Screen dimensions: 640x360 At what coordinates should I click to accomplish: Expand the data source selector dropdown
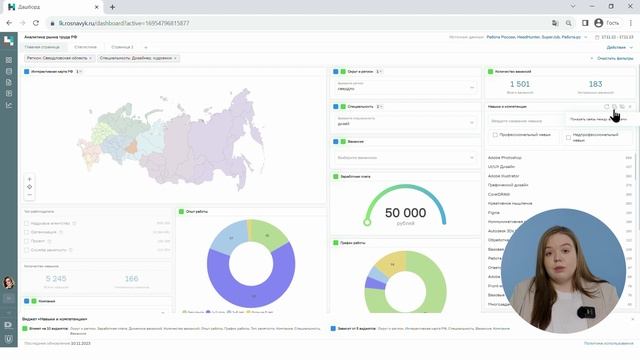coord(586,37)
